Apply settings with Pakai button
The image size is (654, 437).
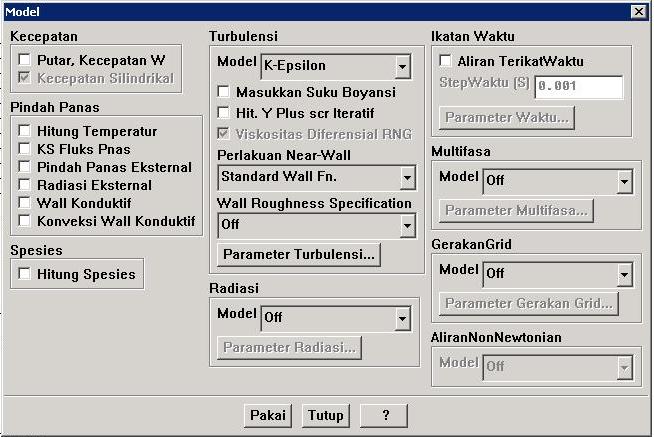268,415
